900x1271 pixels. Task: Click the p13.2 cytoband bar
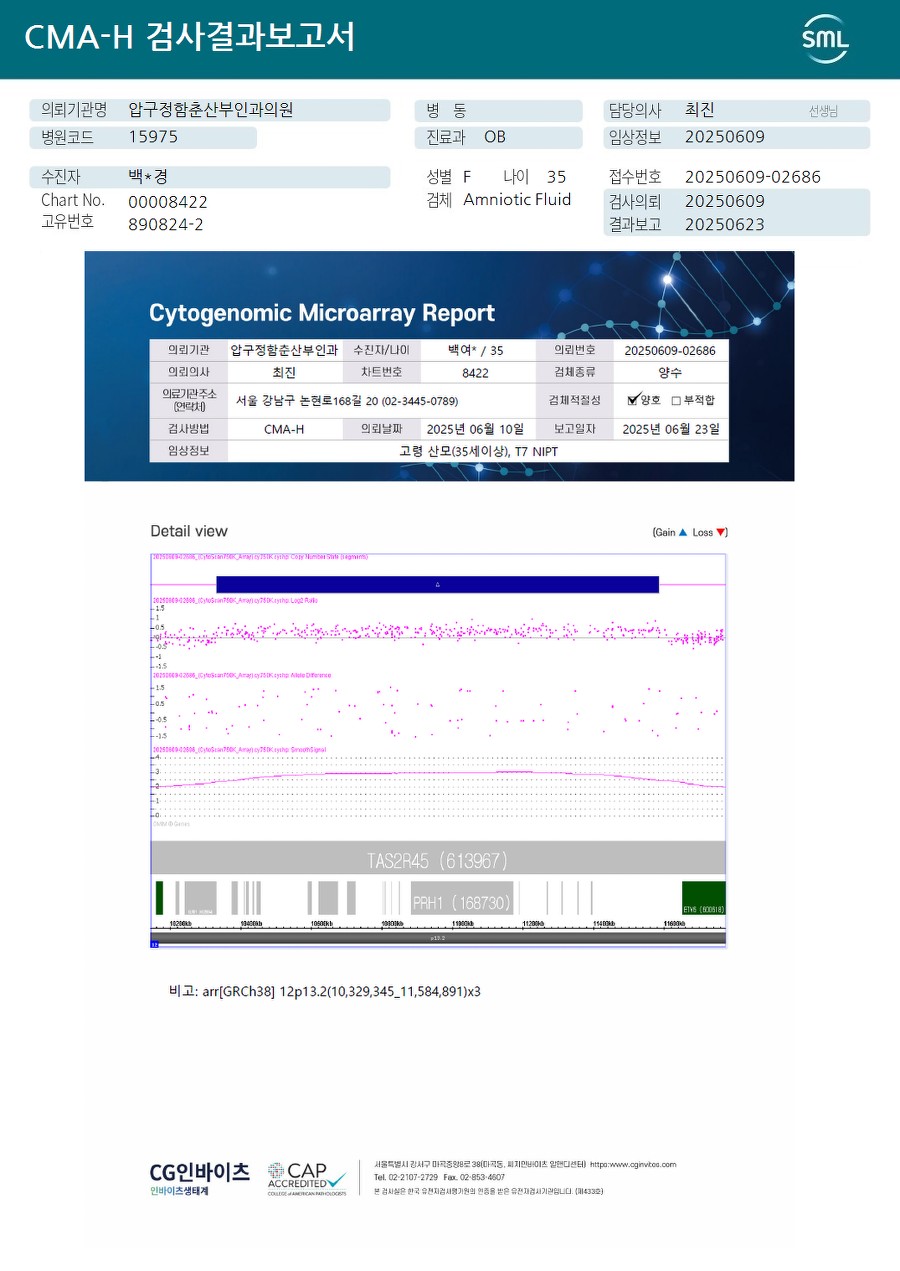pyautogui.click(x=437, y=938)
